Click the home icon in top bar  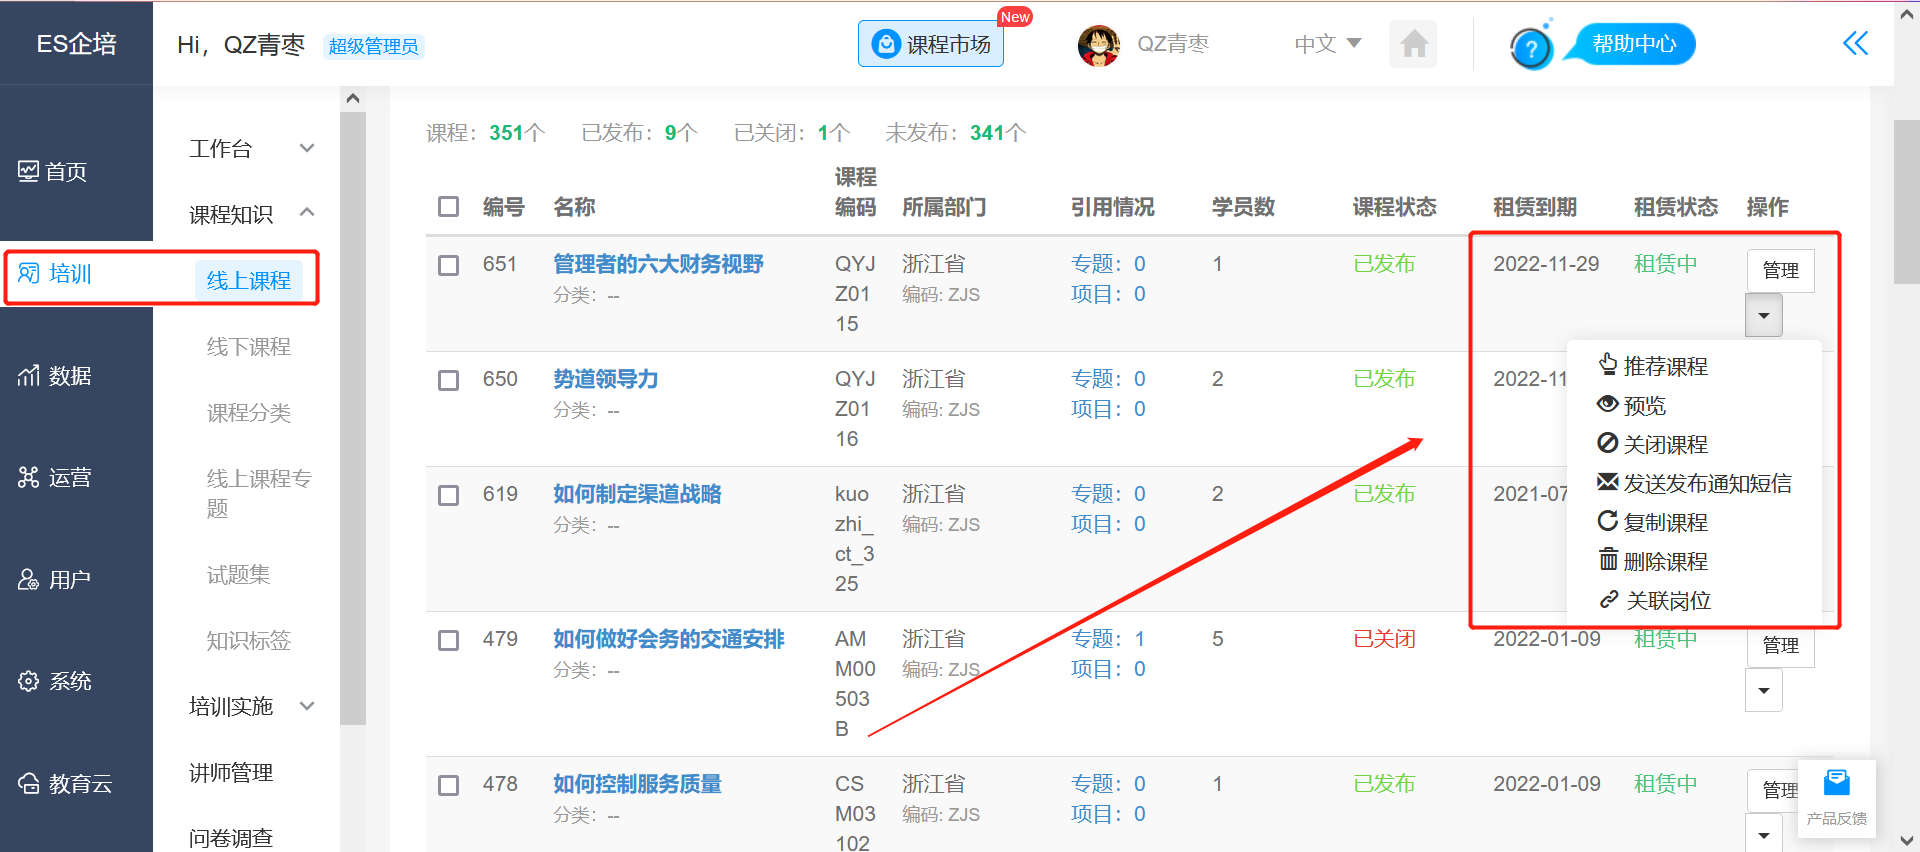(1413, 44)
